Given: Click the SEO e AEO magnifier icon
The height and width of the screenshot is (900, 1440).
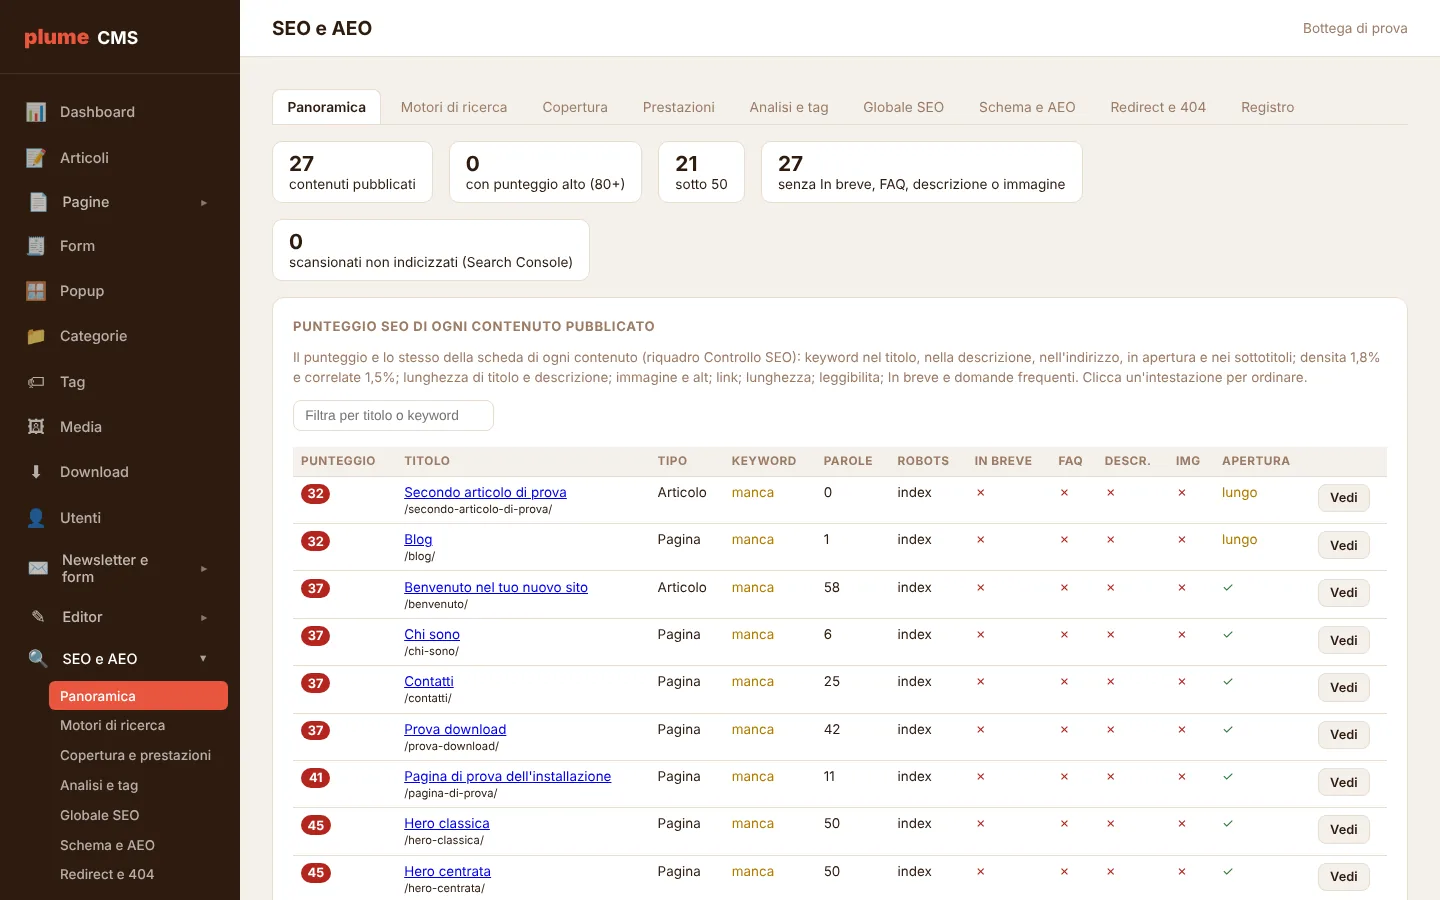Looking at the screenshot, I should tap(38, 659).
